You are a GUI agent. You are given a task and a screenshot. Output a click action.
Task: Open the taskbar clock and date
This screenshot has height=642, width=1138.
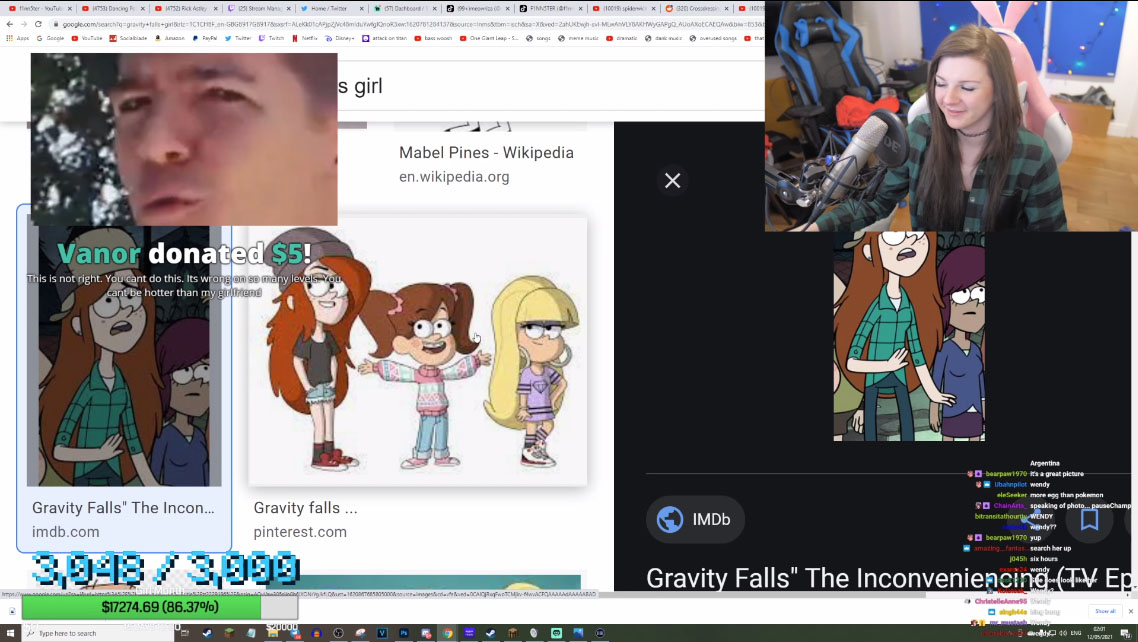(x=1100, y=633)
